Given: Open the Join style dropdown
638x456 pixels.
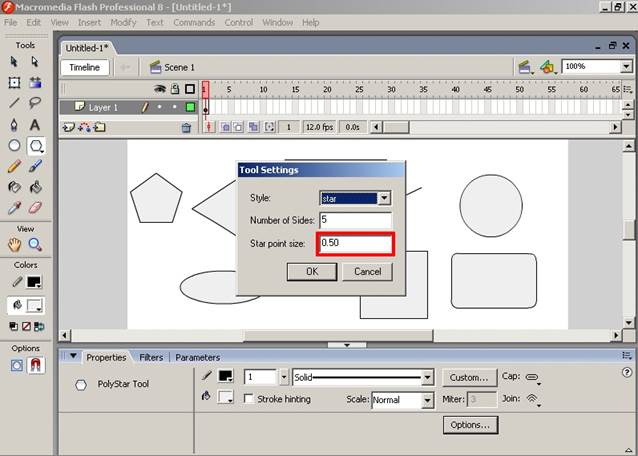Looking at the screenshot, I should pyautogui.click(x=533, y=400).
